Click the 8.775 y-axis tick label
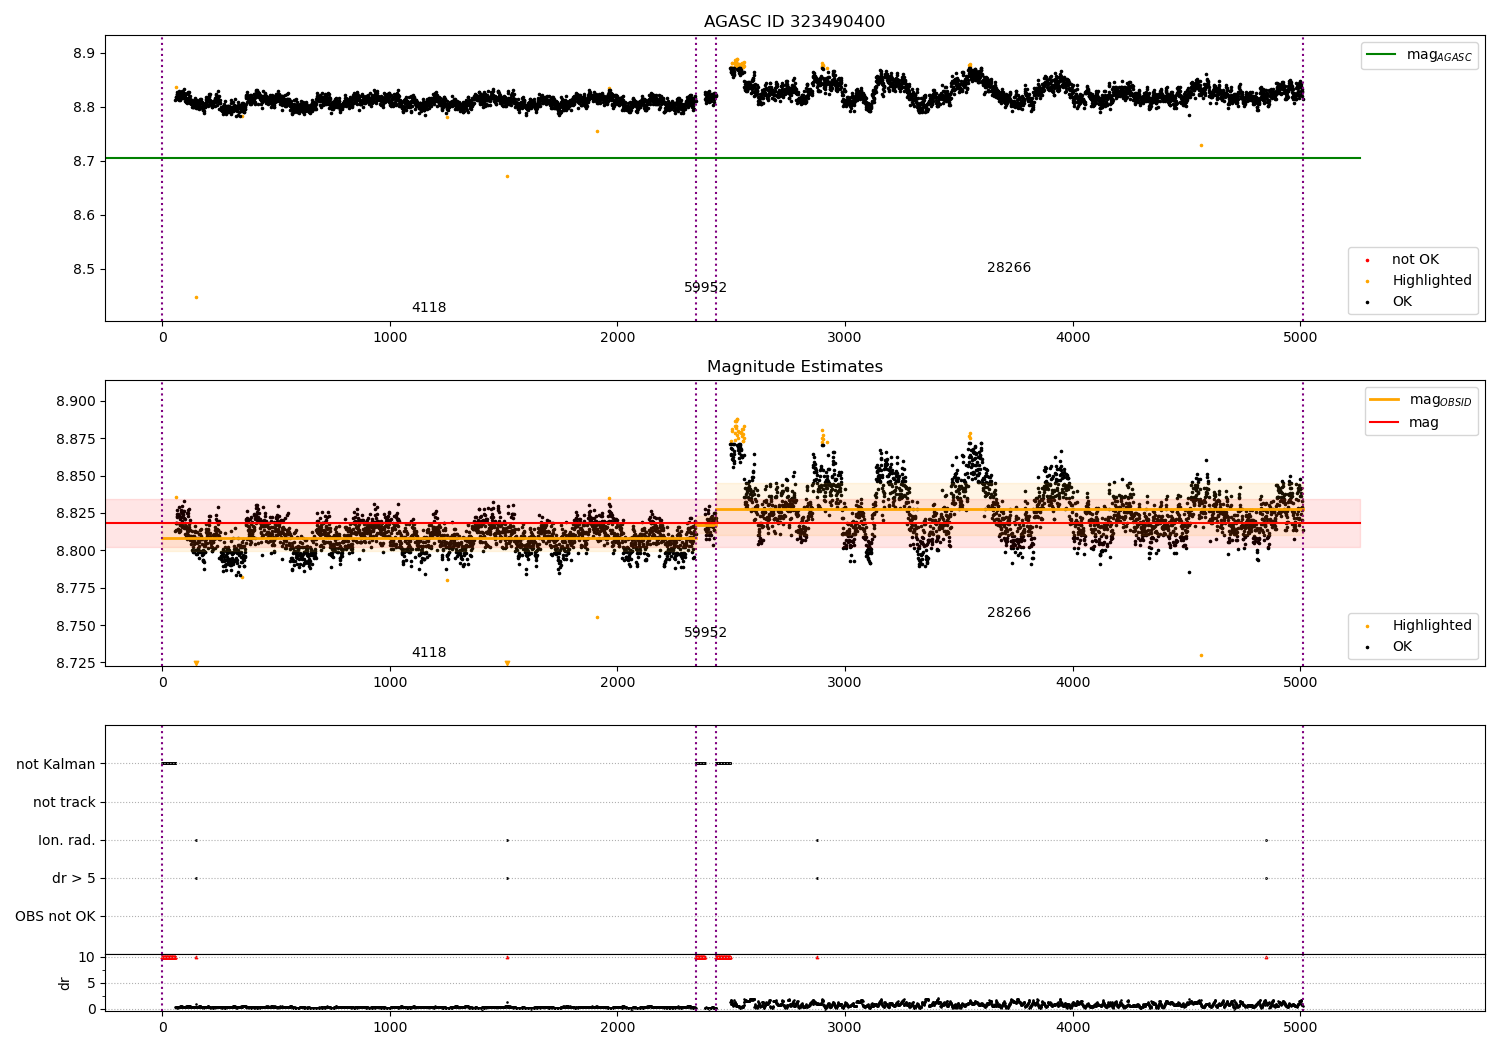This screenshot has height=1050, width=1500. click(75, 588)
